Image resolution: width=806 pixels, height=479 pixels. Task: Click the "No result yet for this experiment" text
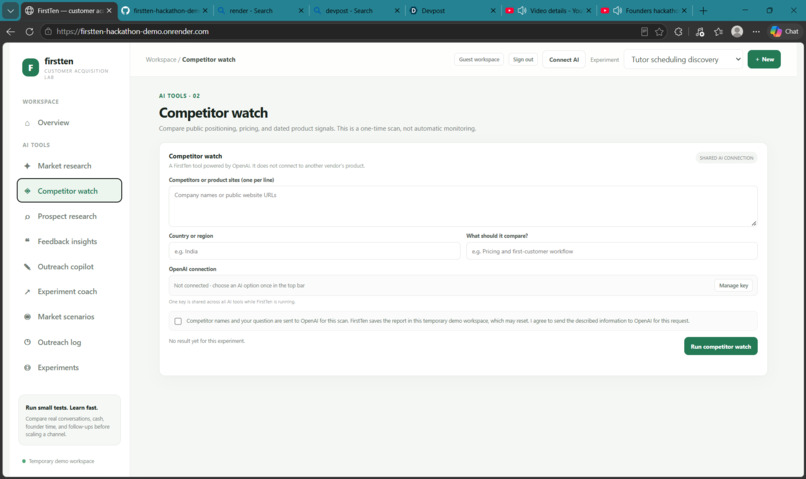click(207, 341)
